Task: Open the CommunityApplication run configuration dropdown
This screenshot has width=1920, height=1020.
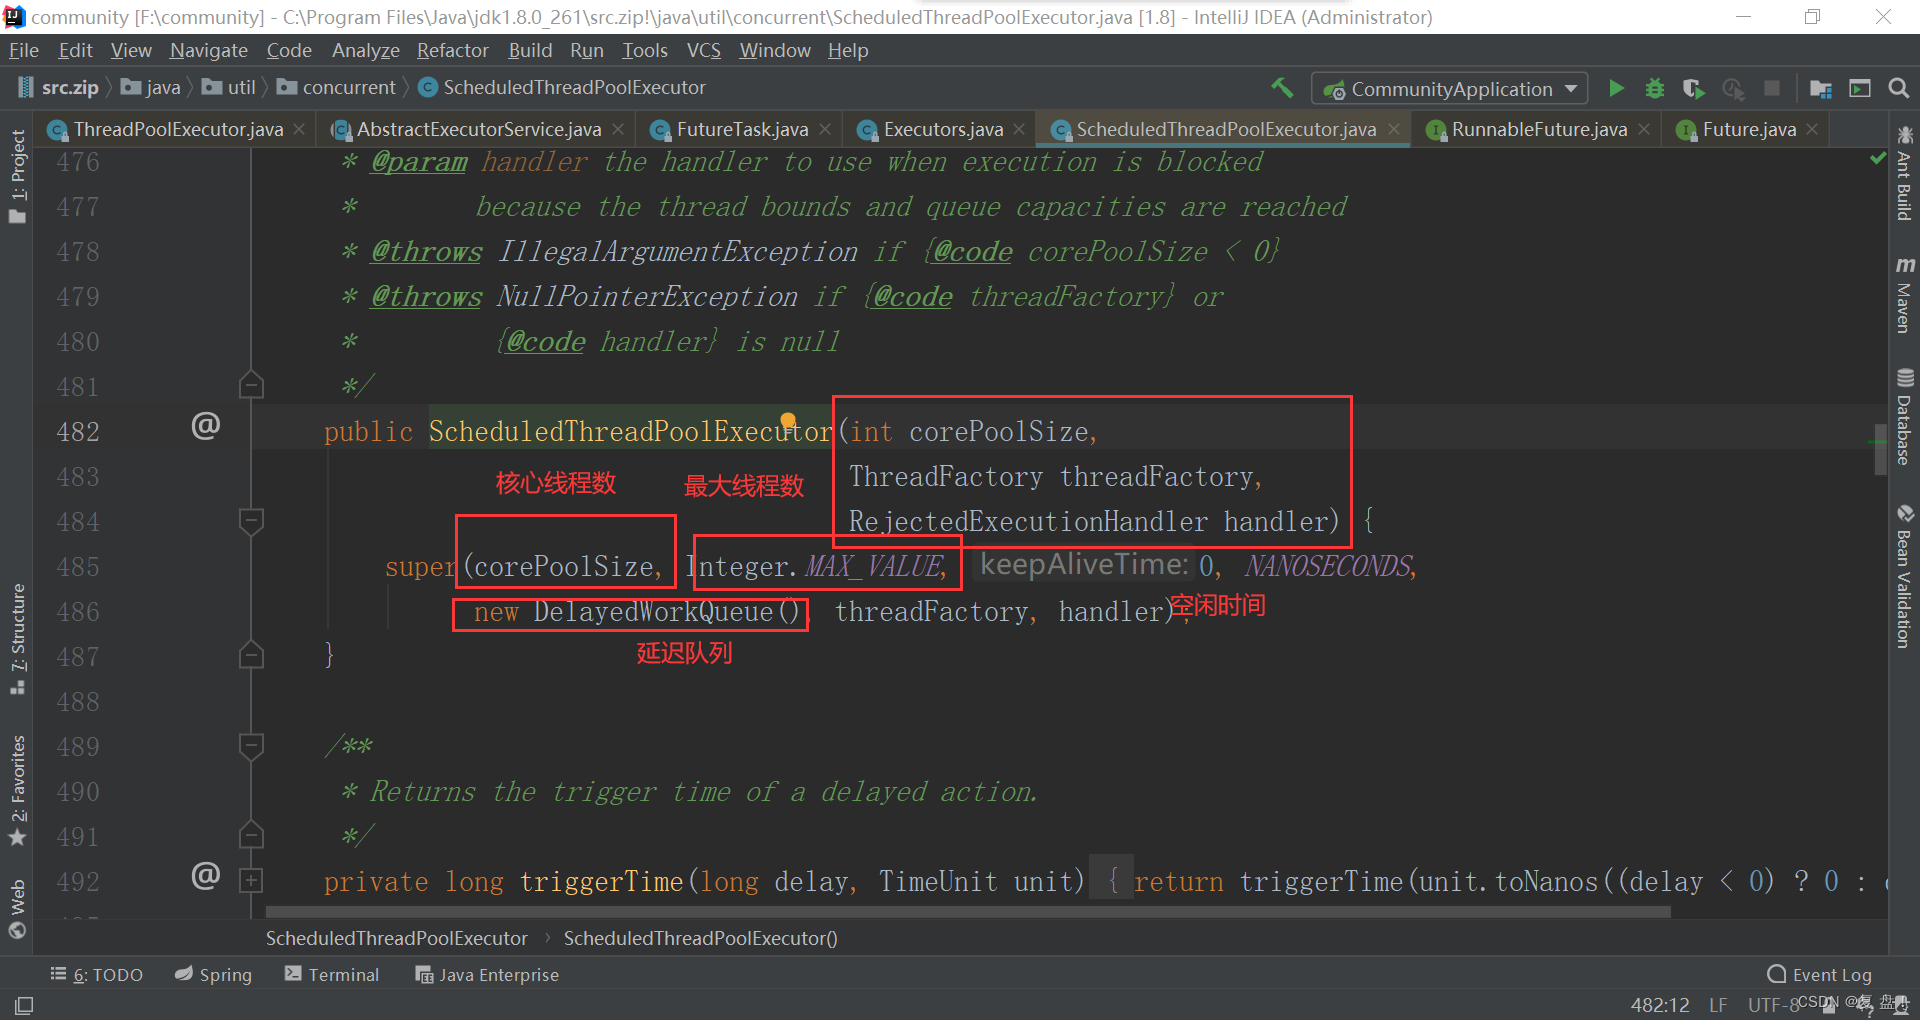Action: [1449, 89]
